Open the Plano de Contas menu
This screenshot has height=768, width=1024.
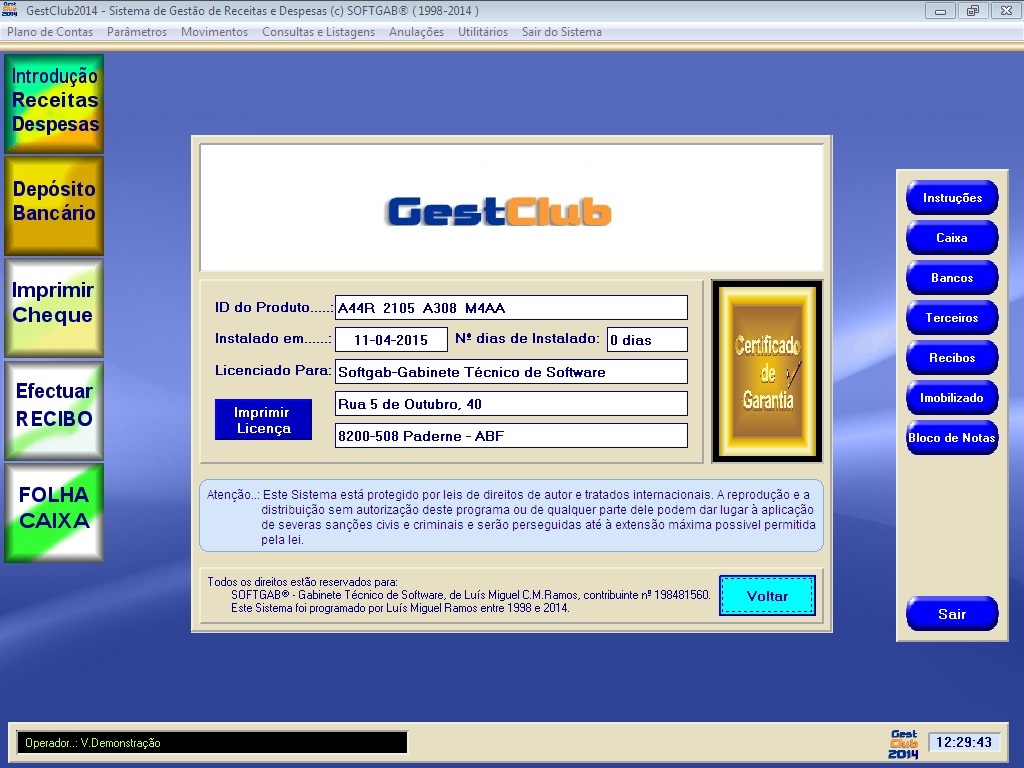(50, 32)
